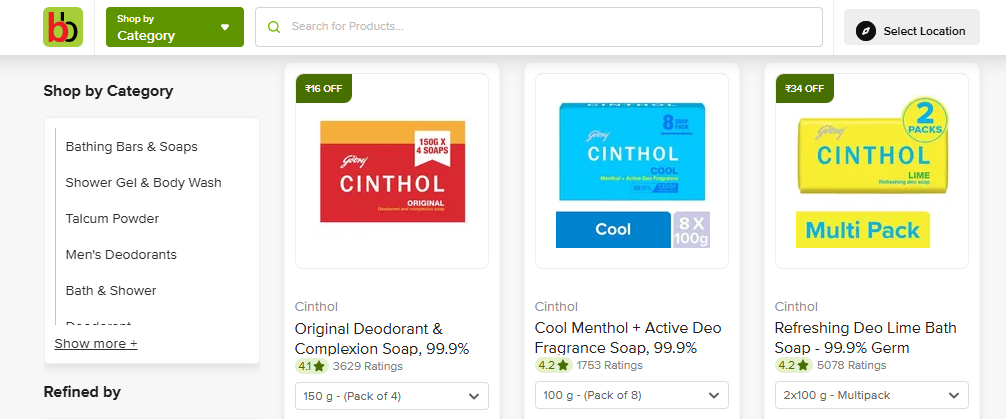Open Original Deodorant & Complexion Soap title
This screenshot has height=419, width=1006.
click(x=382, y=339)
